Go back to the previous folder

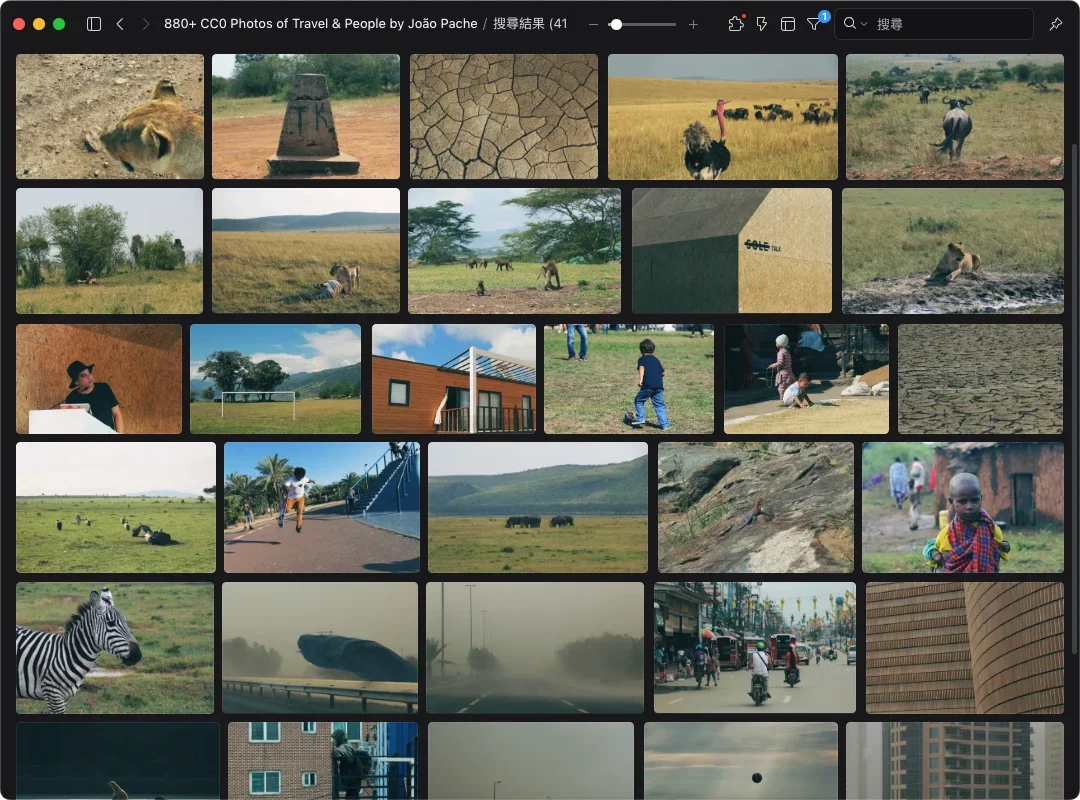120,24
